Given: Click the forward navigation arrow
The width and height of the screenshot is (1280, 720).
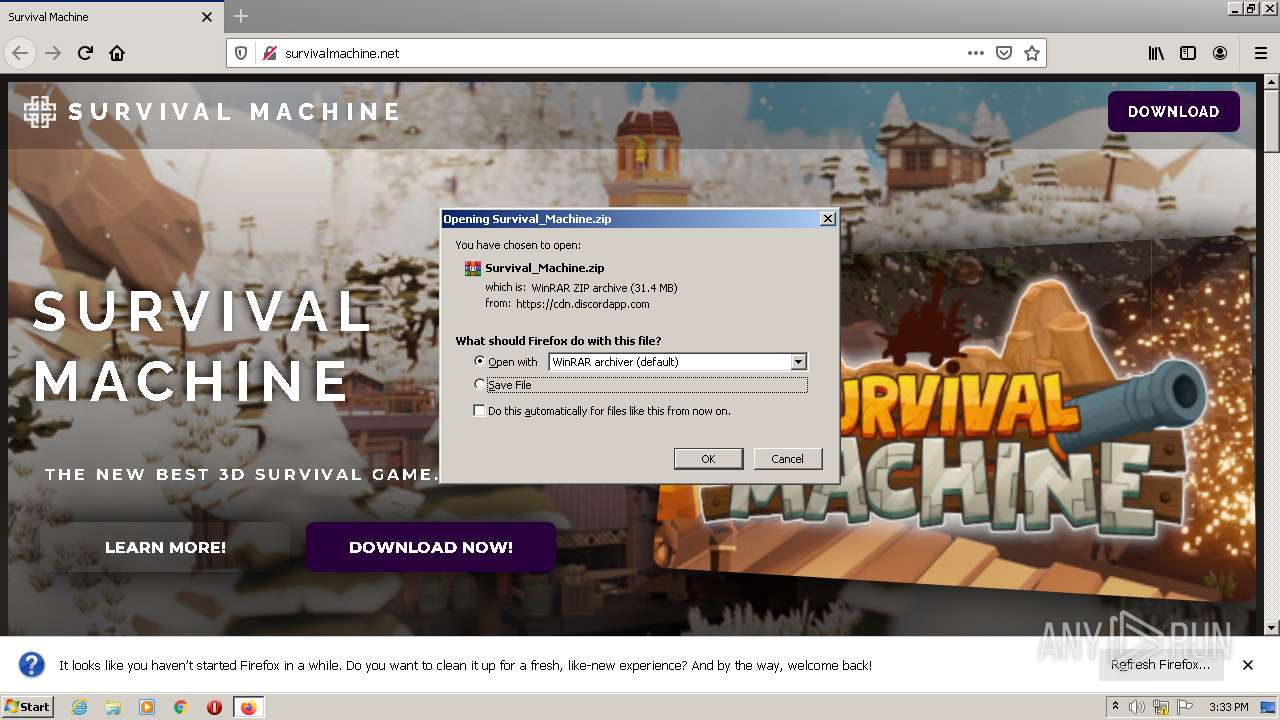Looking at the screenshot, I should (53, 53).
